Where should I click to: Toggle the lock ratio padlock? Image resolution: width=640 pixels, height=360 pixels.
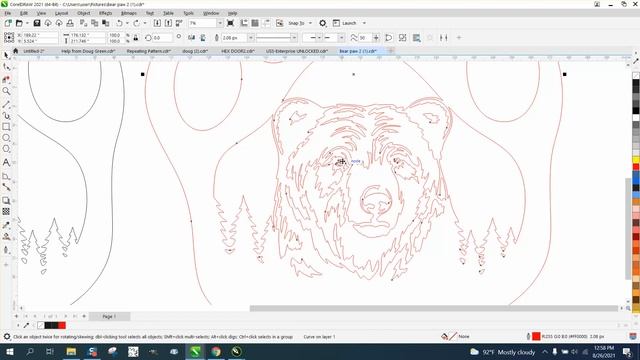(136, 38)
